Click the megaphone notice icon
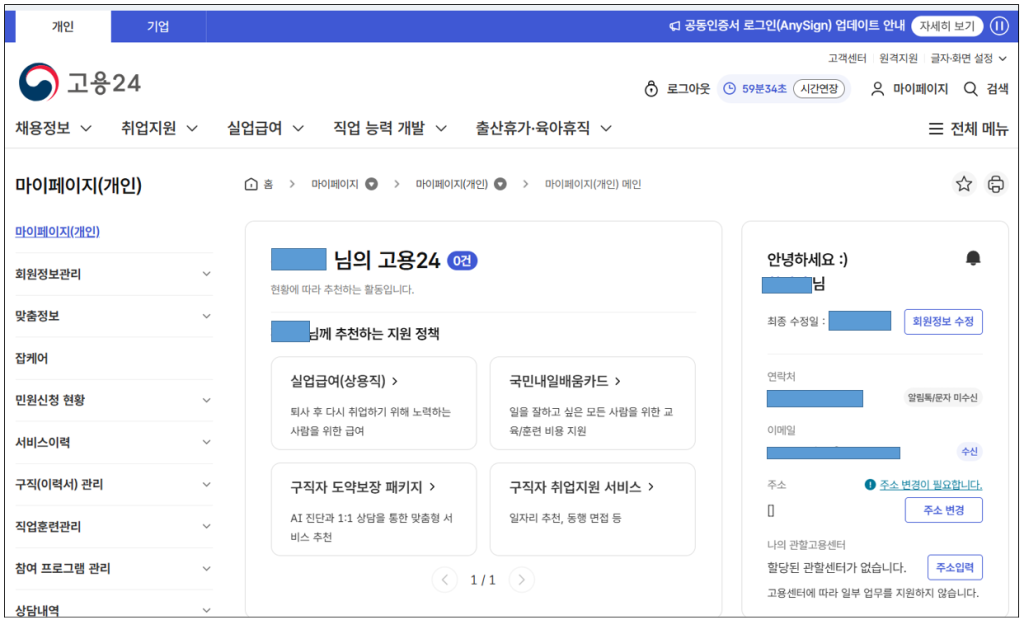 [675, 26]
